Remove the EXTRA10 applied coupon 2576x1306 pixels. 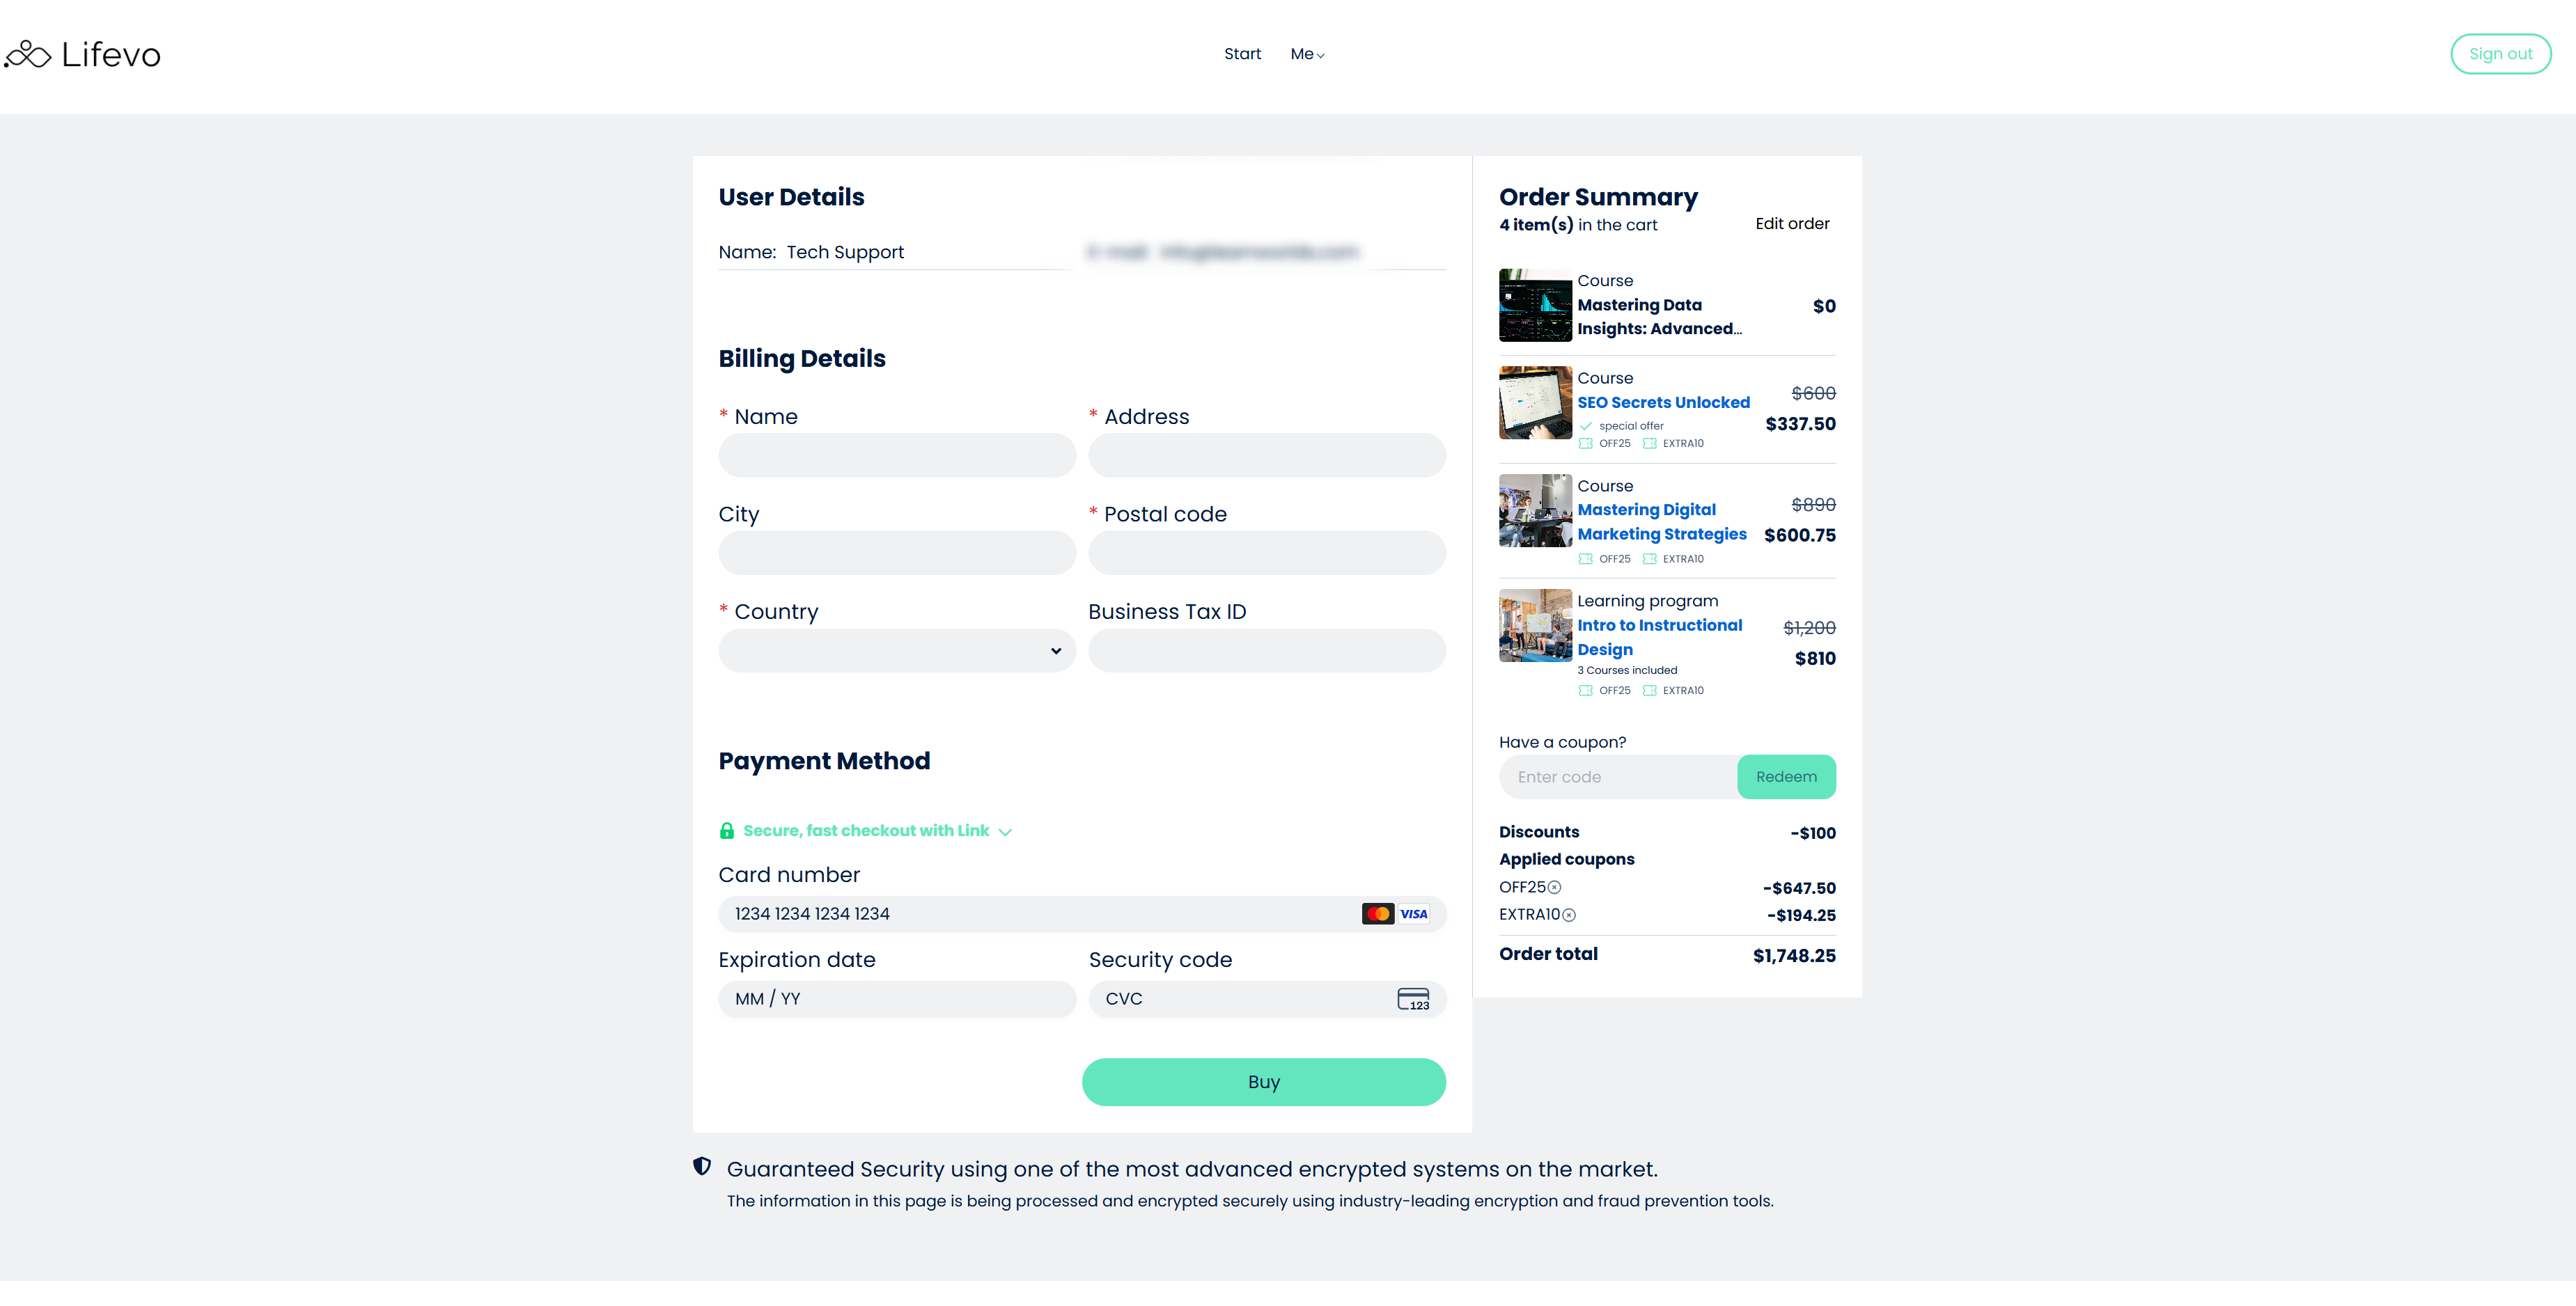(1568, 915)
